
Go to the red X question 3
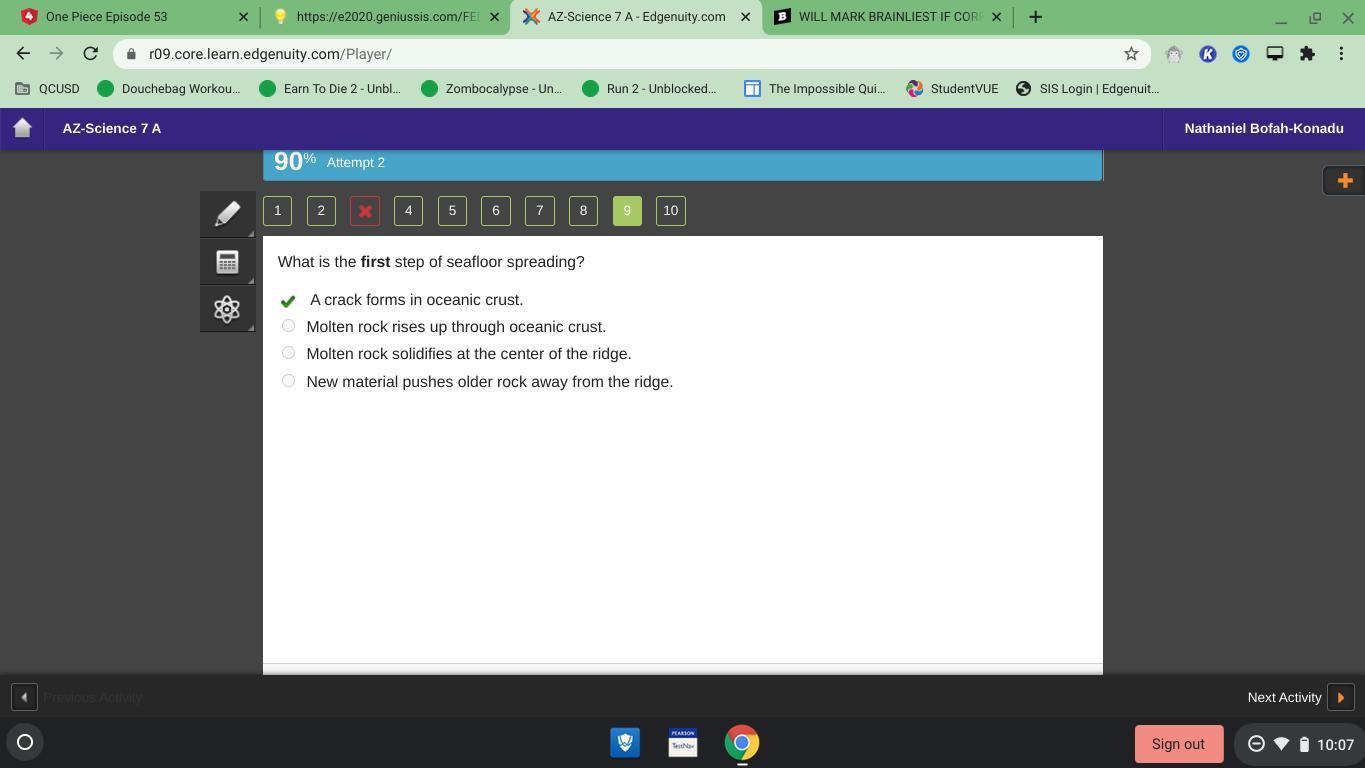365,211
